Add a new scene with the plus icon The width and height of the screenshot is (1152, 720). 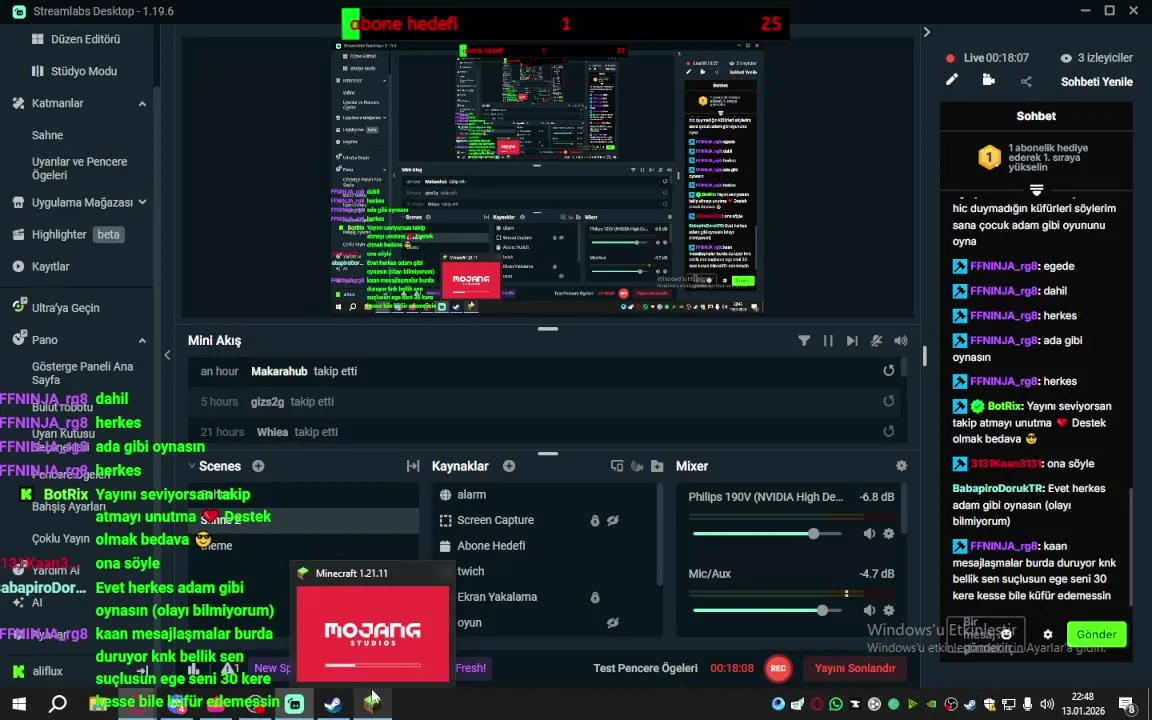click(259, 466)
